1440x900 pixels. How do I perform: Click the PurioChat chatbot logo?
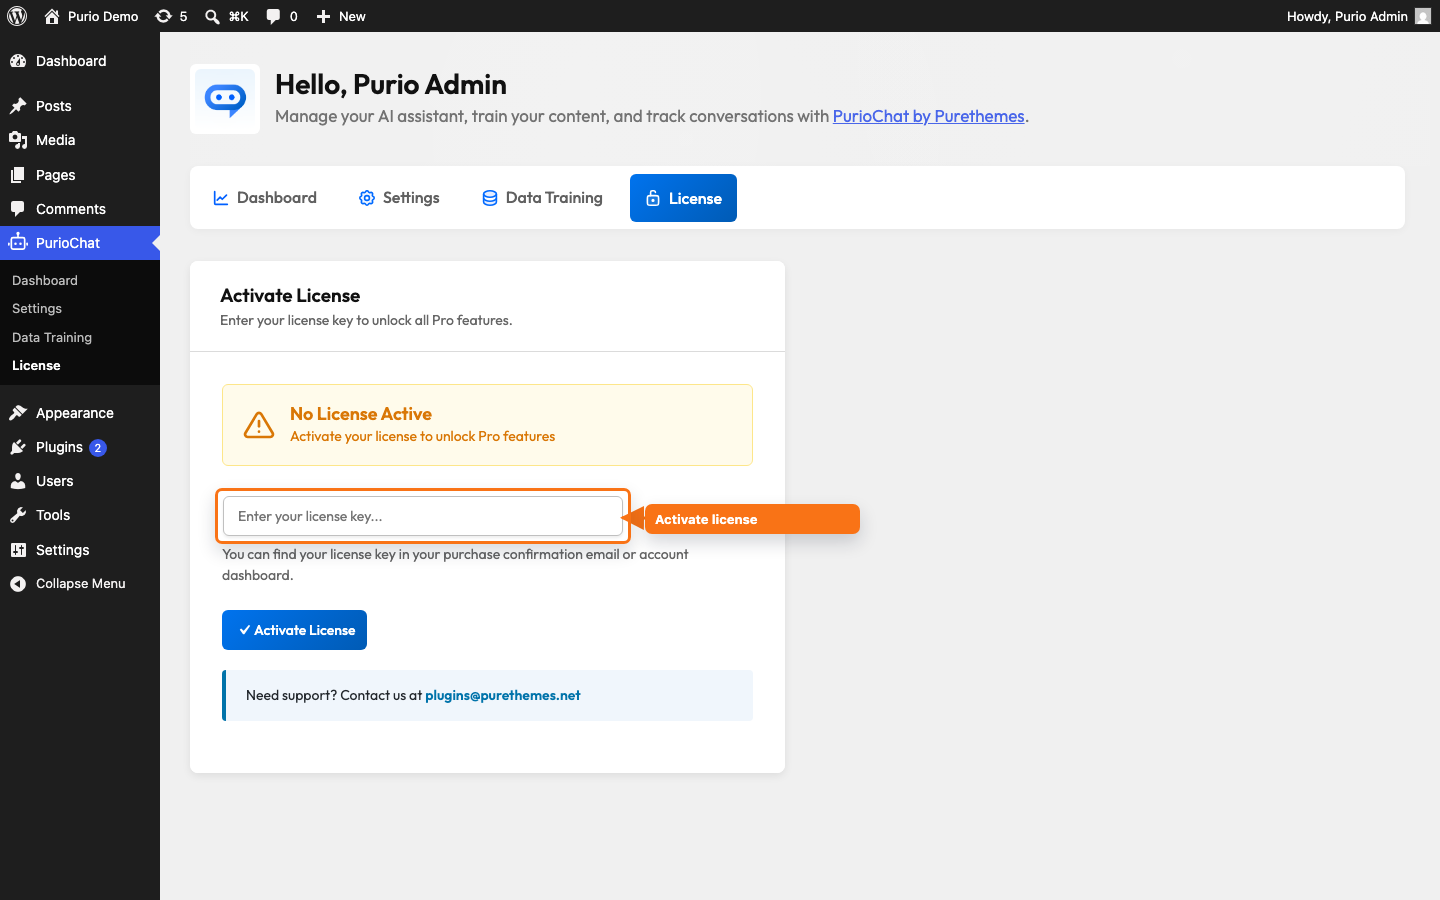225,99
